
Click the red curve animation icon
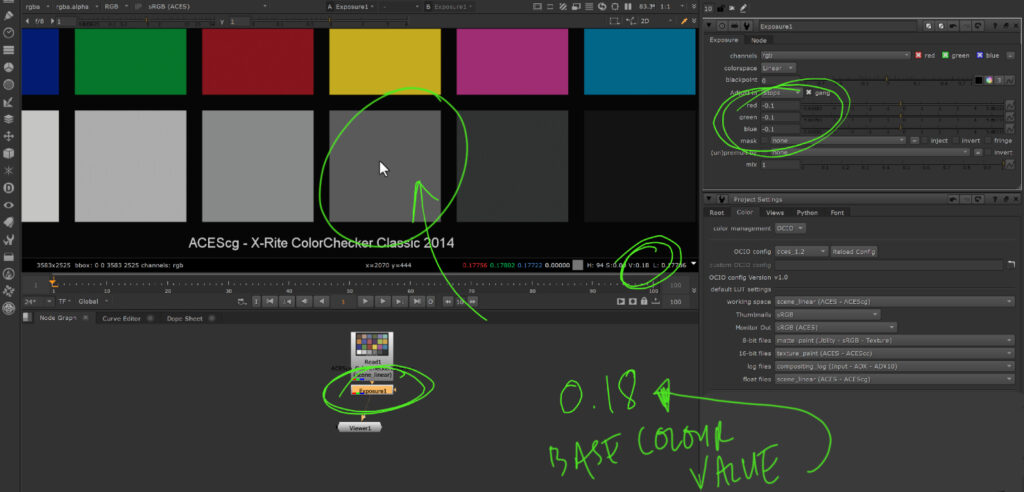pos(1012,105)
